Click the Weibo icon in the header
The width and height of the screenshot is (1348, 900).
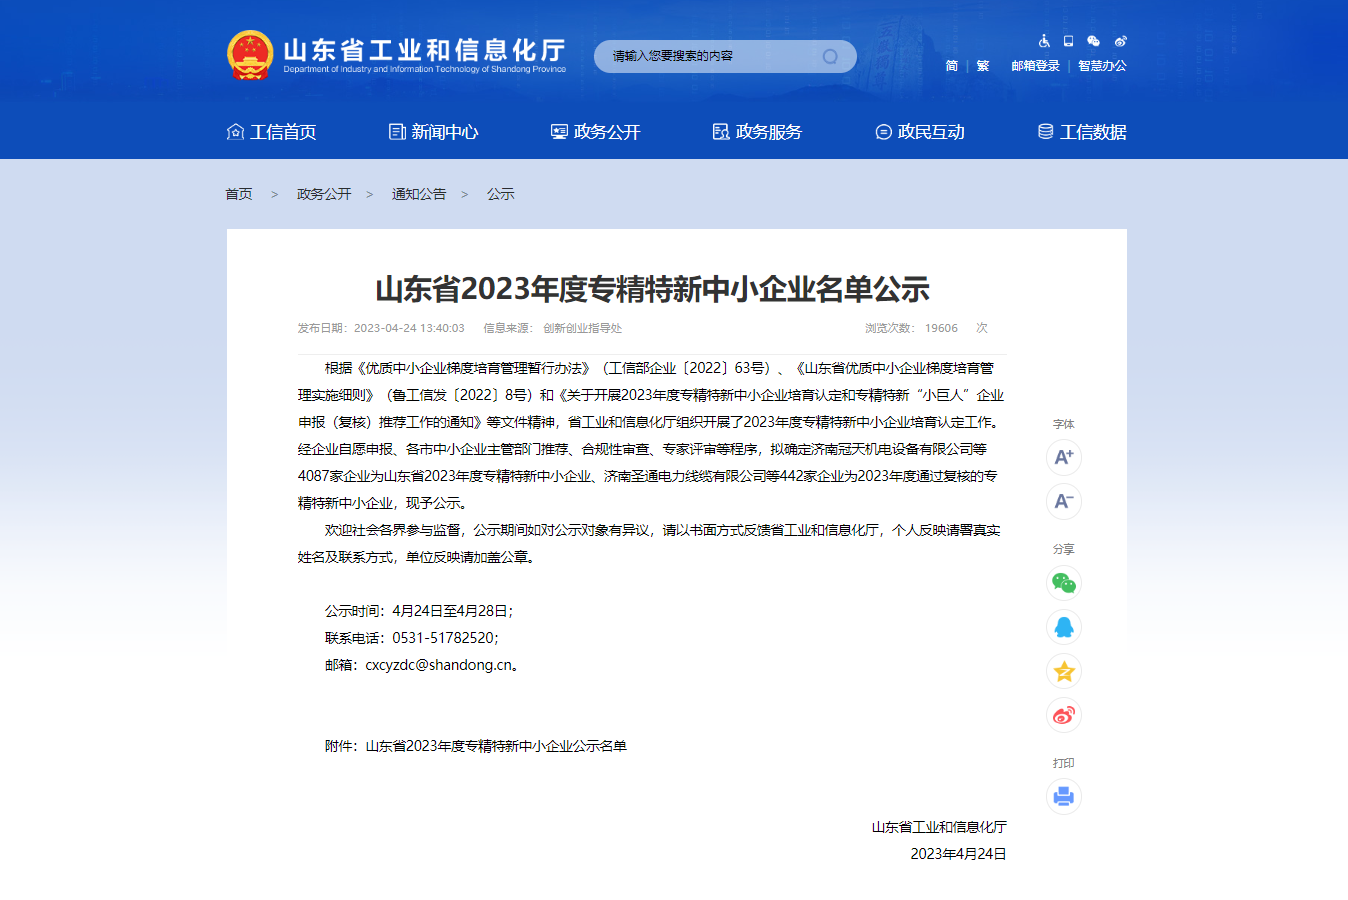point(1120,41)
